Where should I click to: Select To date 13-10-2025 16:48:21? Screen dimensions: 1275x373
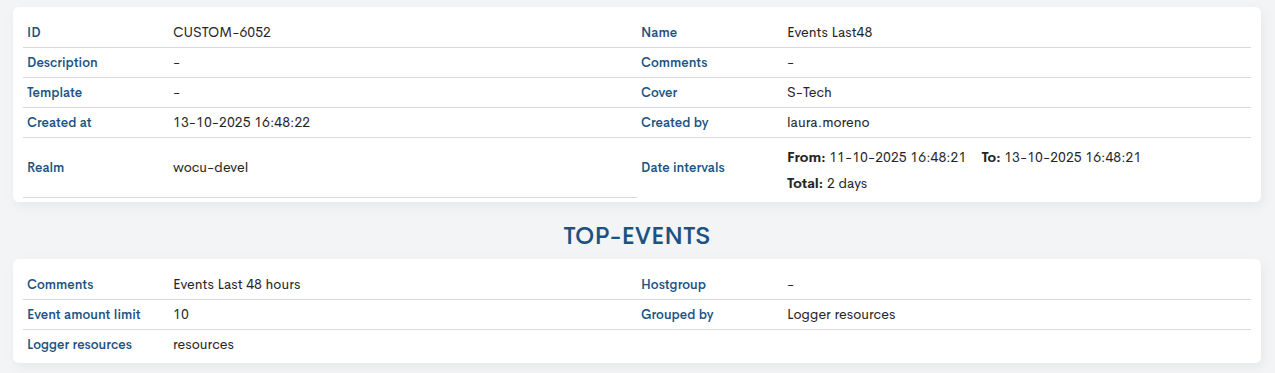1072,157
